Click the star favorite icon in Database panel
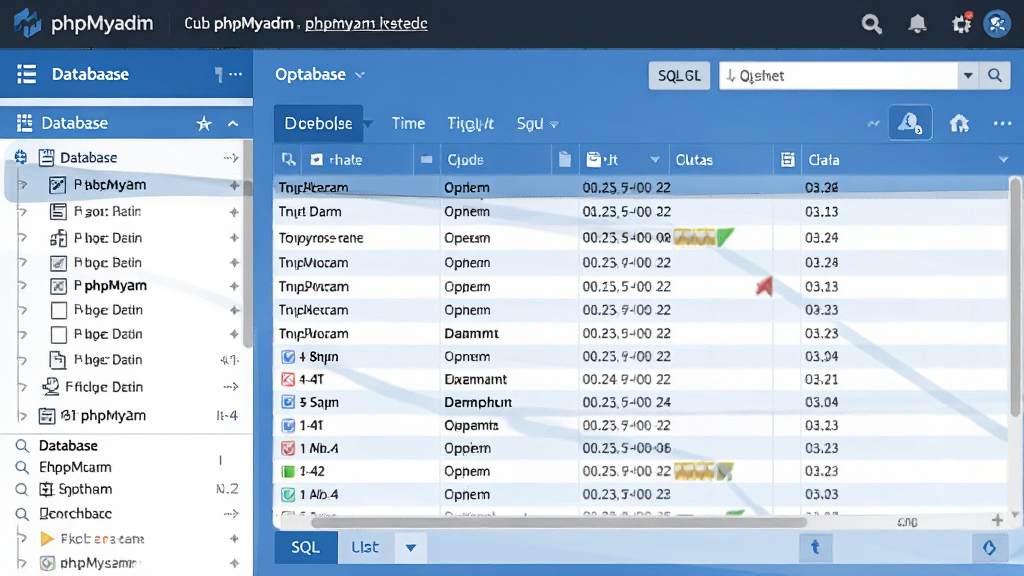Image resolution: width=1024 pixels, height=576 pixels. [204, 123]
